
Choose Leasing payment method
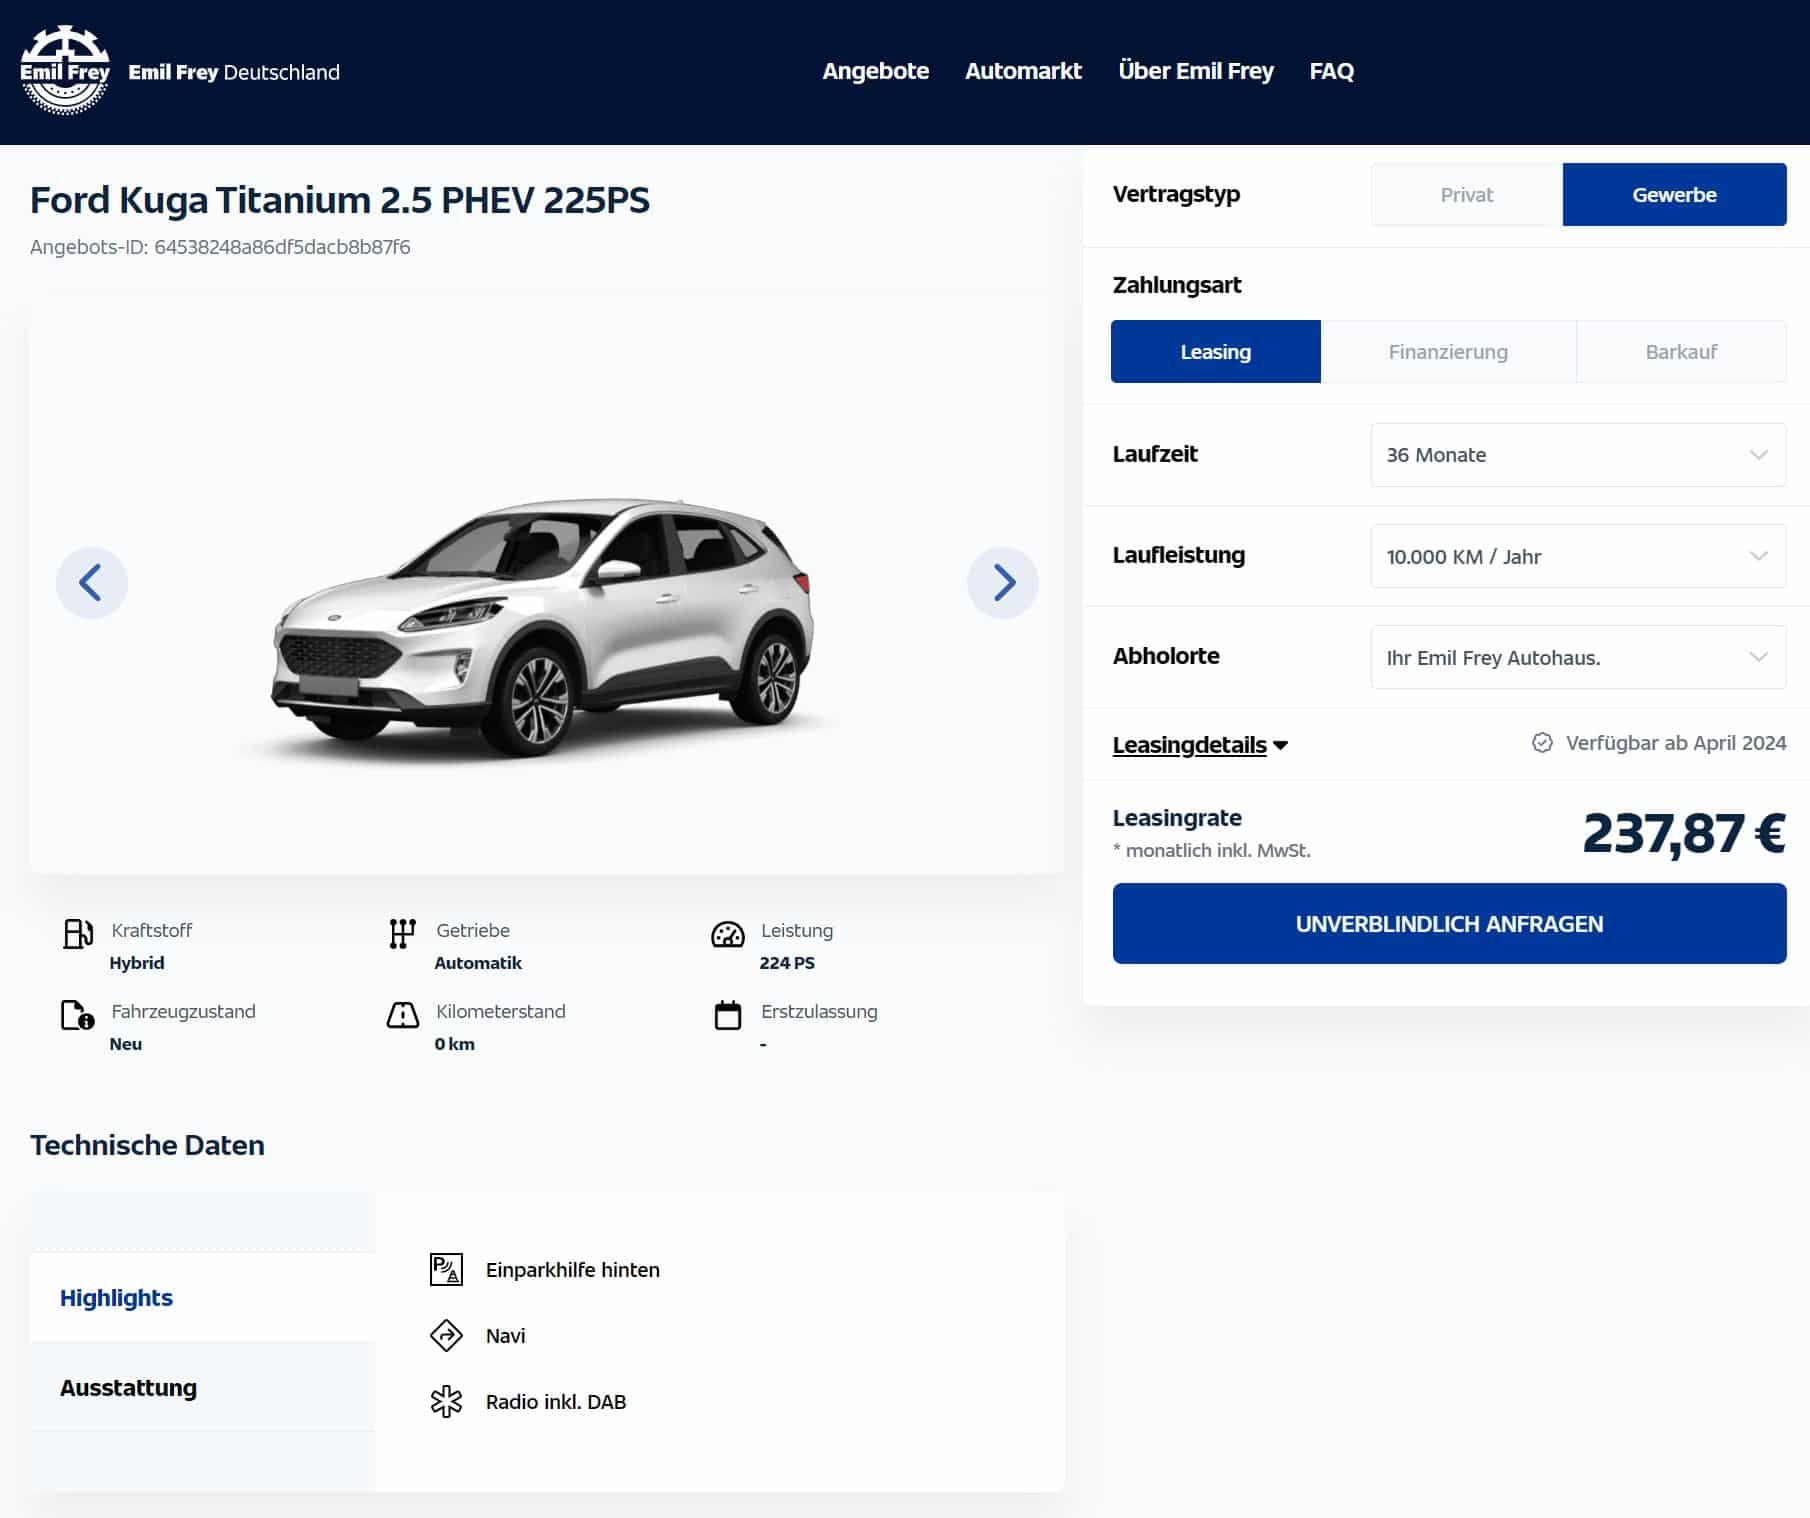(1215, 351)
